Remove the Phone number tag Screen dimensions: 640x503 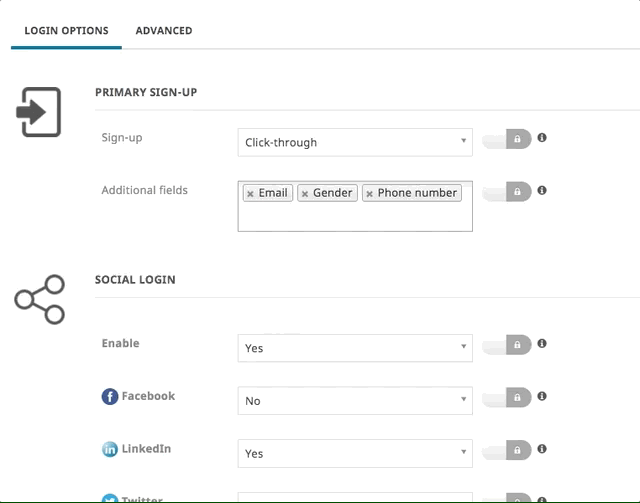coord(370,194)
